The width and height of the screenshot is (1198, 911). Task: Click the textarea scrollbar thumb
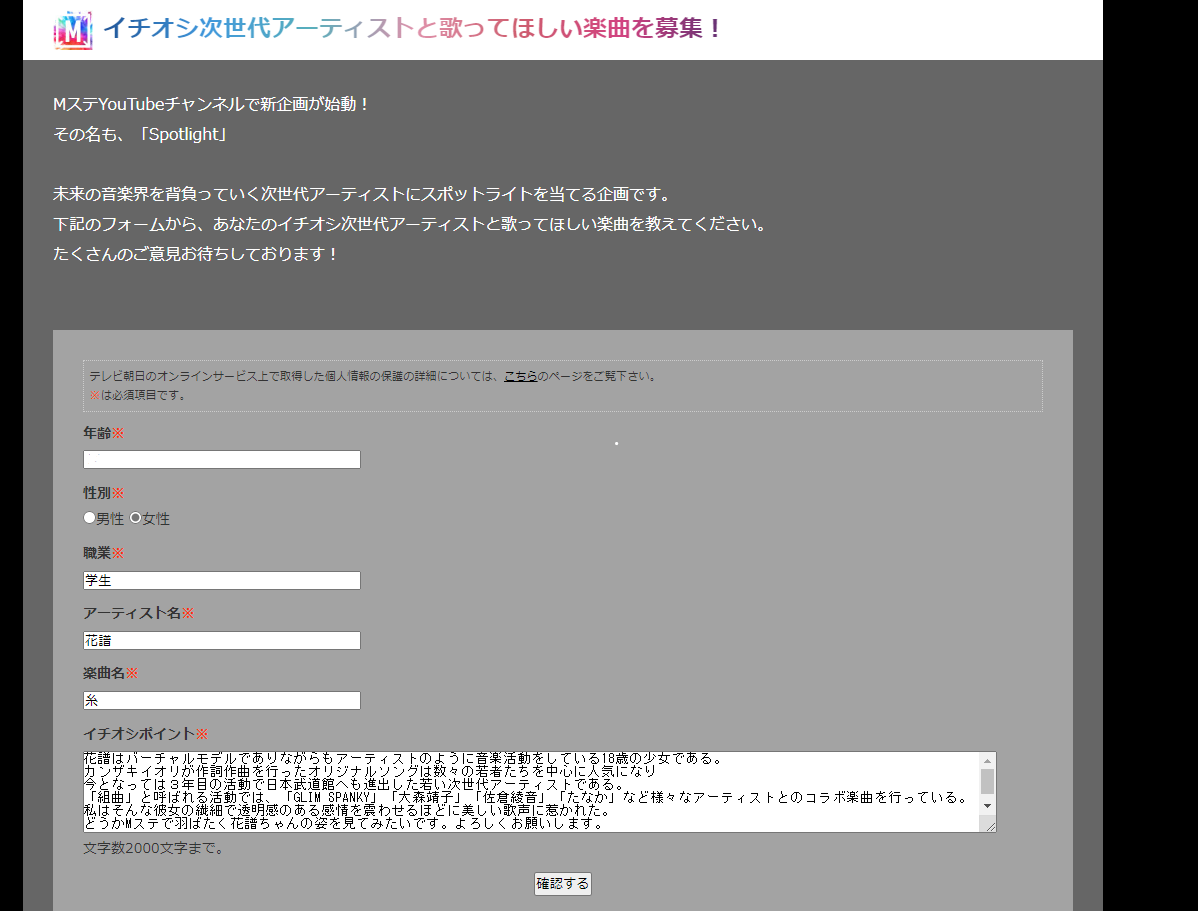pyautogui.click(x=987, y=782)
